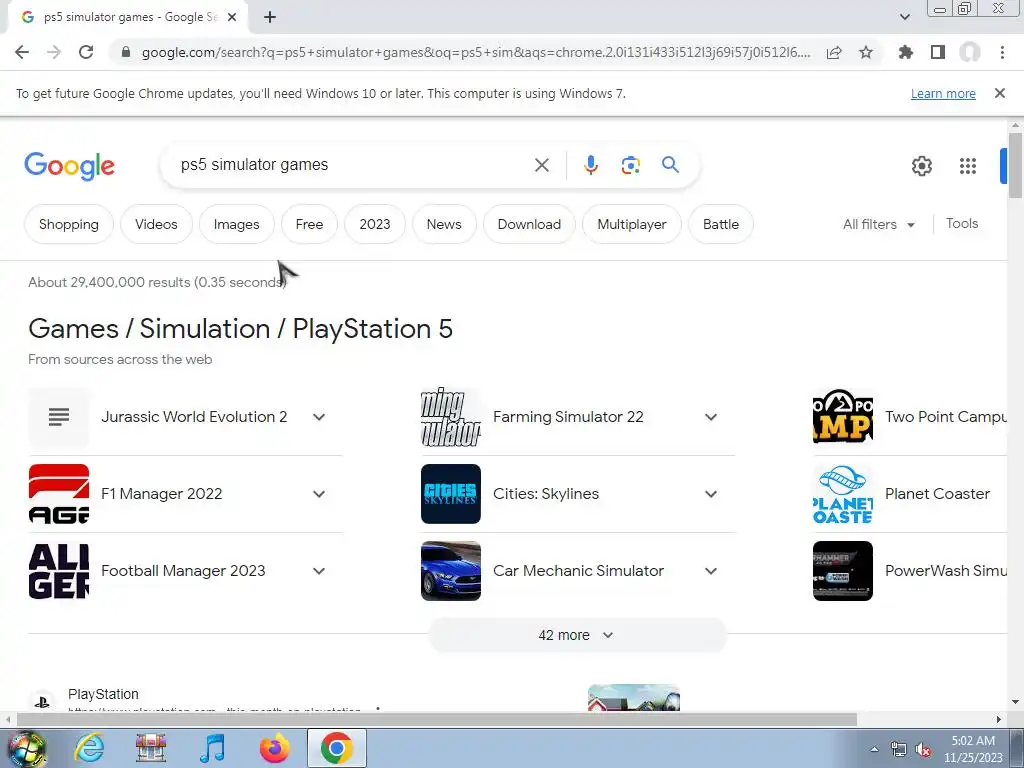Expand the Farming Simulator 22 entry
The width and height of the screenshot is (1024, 768).
711,417
